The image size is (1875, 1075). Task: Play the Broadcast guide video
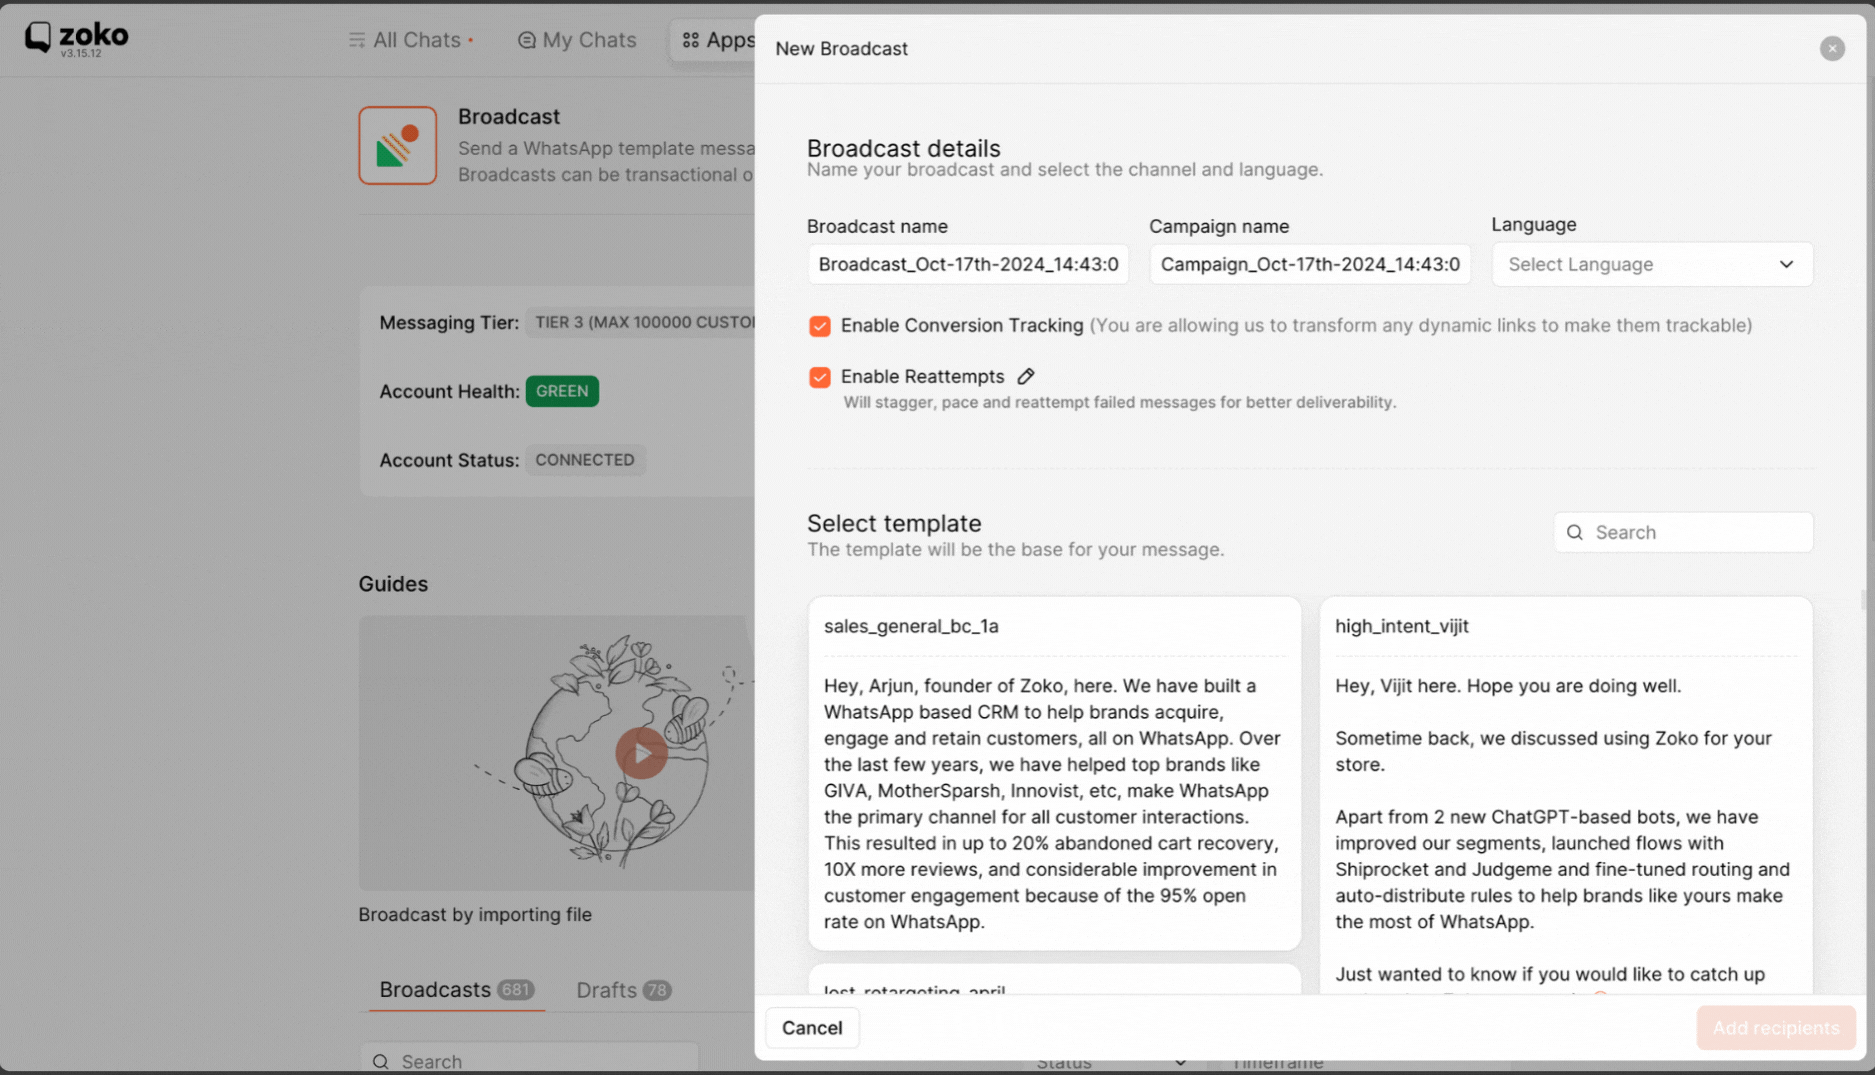tap(641, 753)
